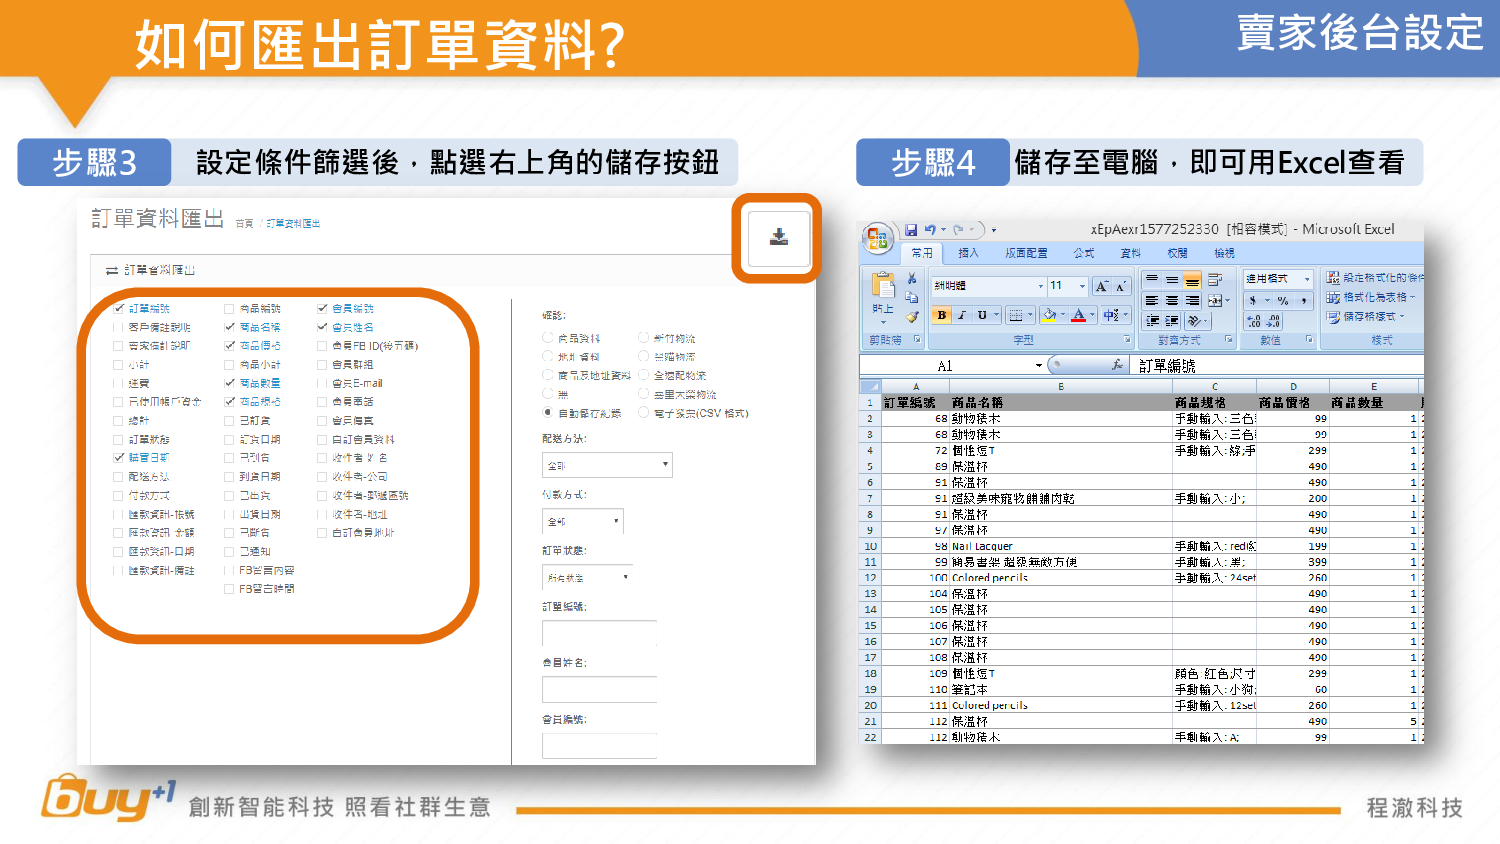Image resolution: width=1500 pixels, height=844 pixels.
Task: Click the Excel Office orb button
Action: point(877,238)
